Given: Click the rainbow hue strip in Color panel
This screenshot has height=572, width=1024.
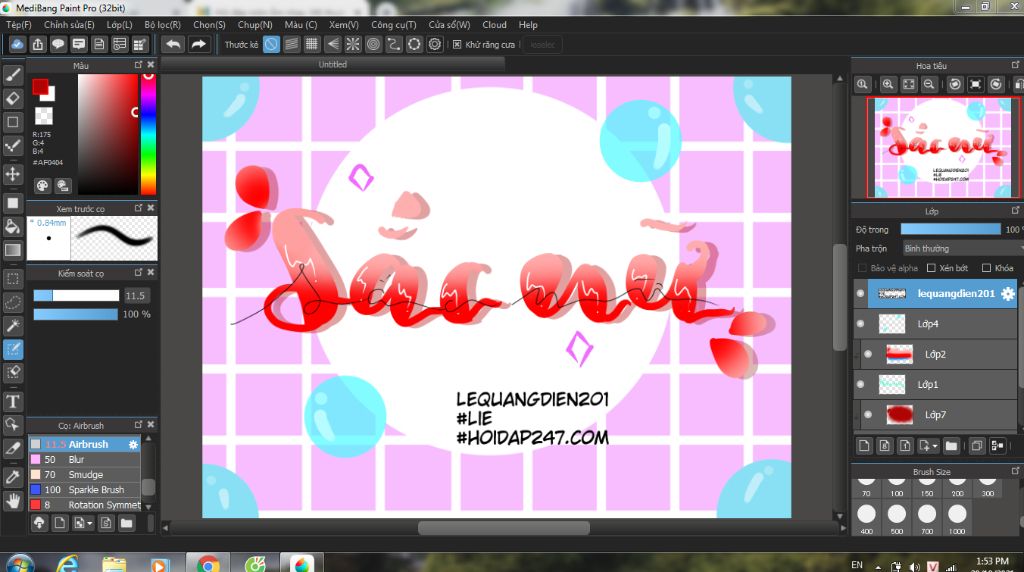Looking at the screenshot, I should click(148, 134).
